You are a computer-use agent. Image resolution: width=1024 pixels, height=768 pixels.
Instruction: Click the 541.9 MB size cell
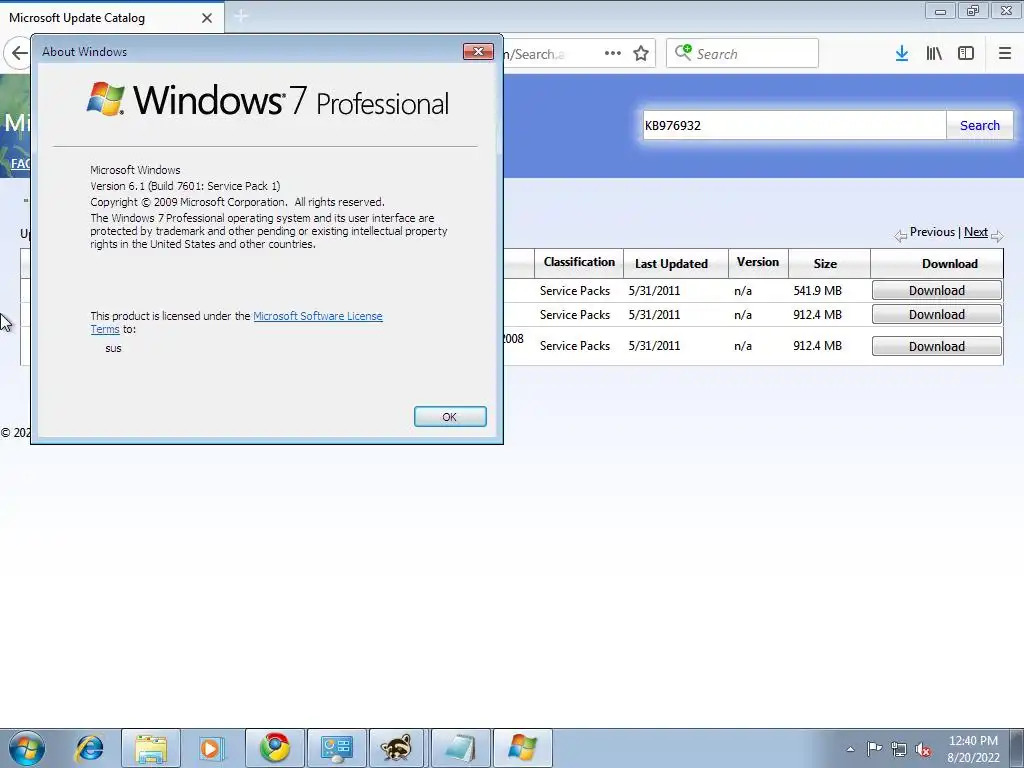[818, 291]
